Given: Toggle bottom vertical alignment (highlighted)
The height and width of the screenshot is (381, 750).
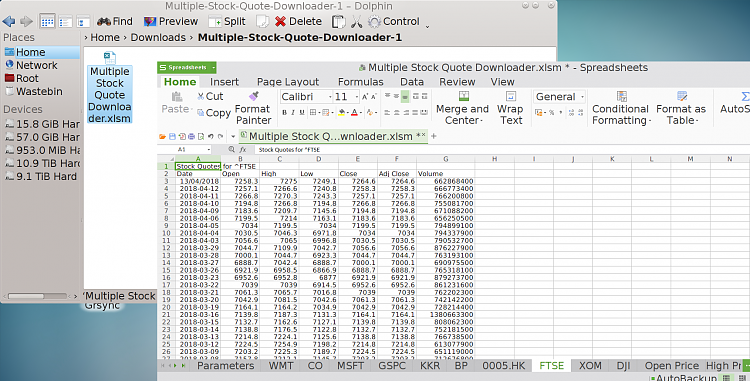Looking at the screenshot, I should (405, 97).
